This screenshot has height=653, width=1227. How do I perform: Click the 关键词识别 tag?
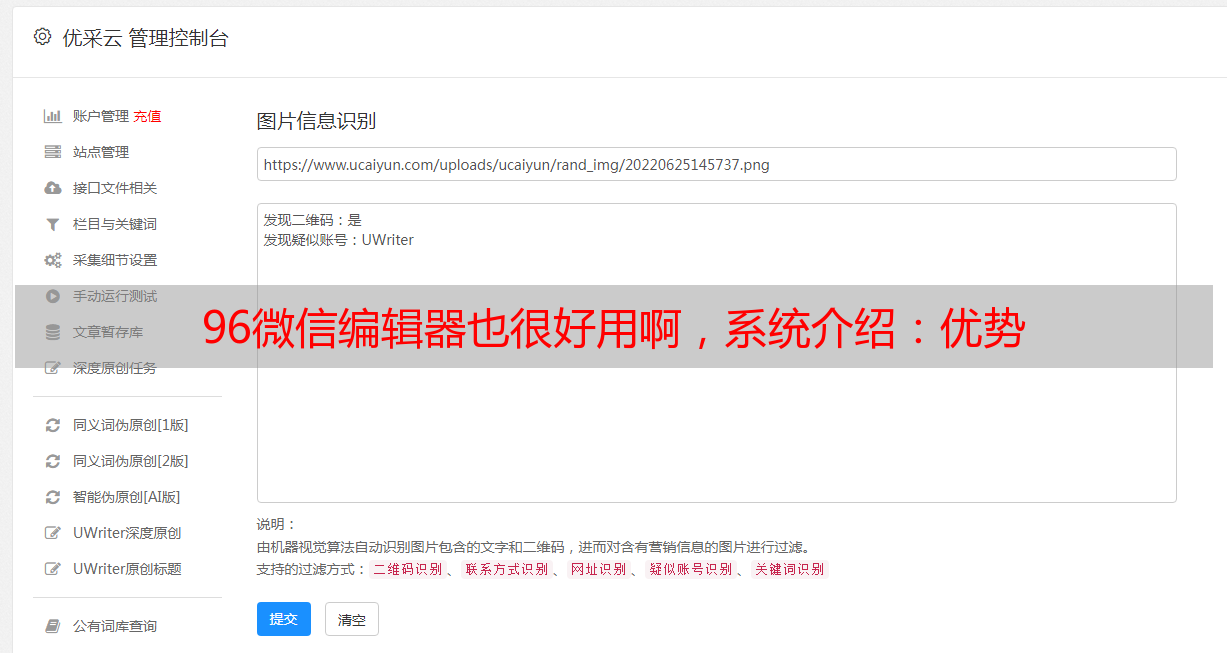coord(790,569)
